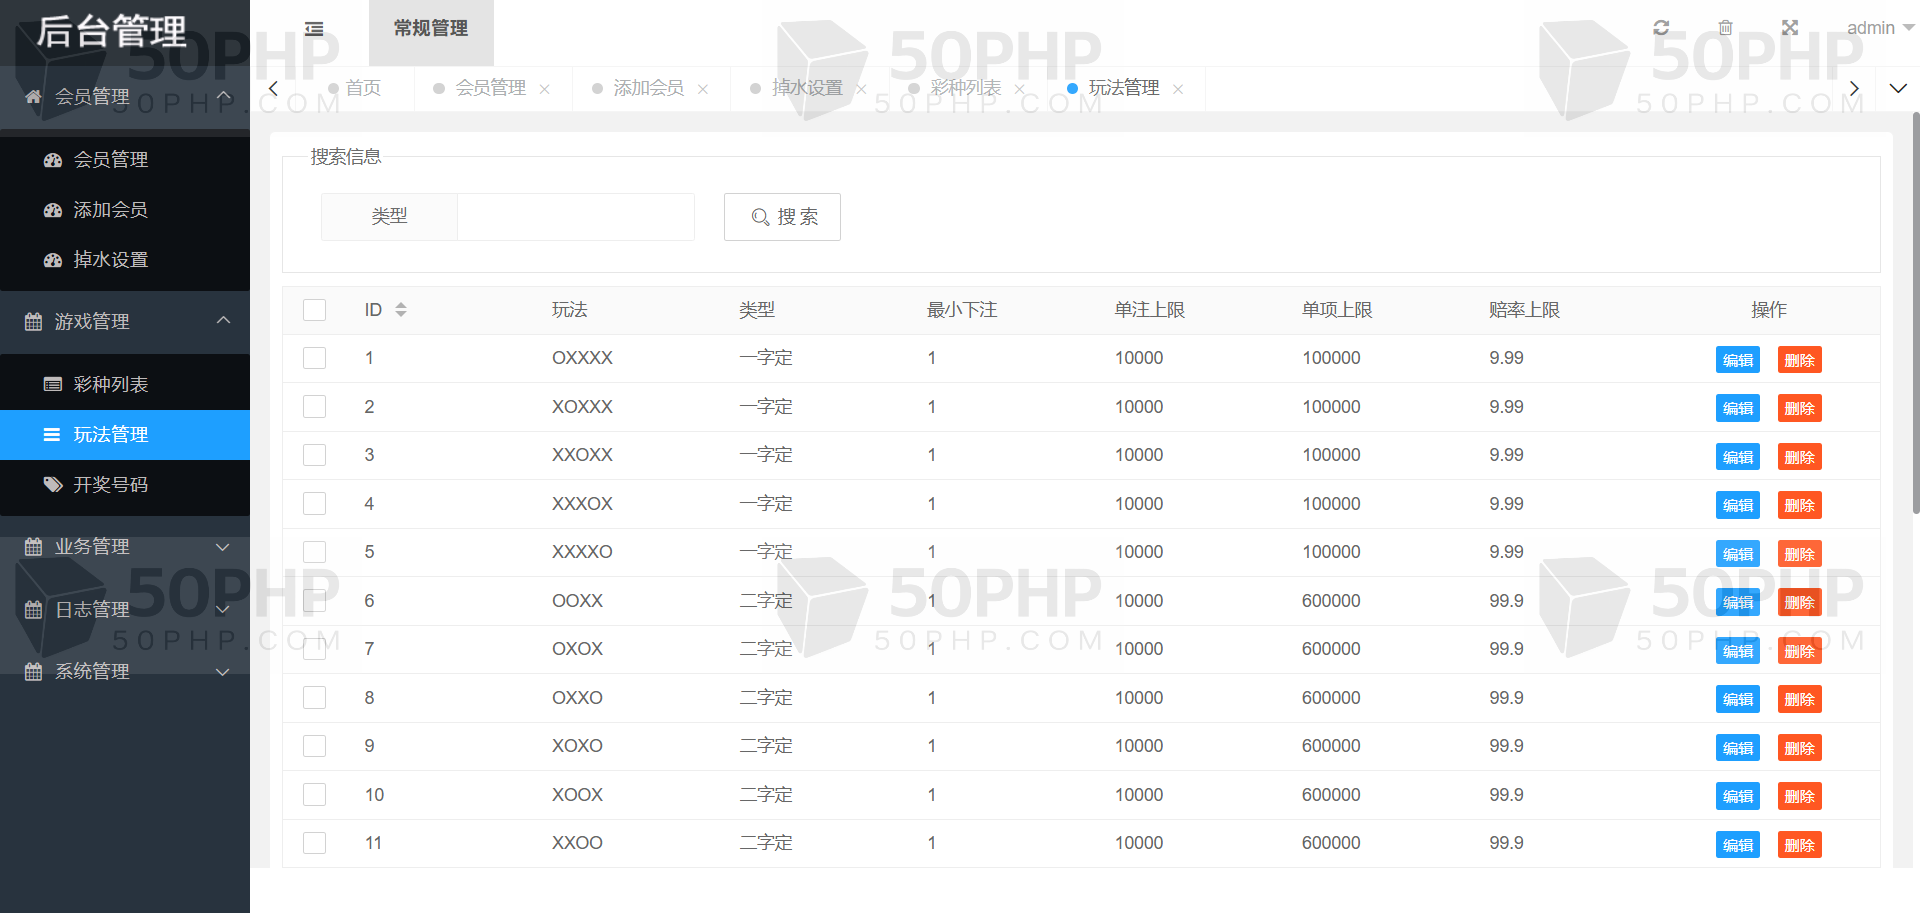Screen dimensions: 1920x913
Task: Toggle fullscreen with the expand icon
Action: [x=1790, y=28]
